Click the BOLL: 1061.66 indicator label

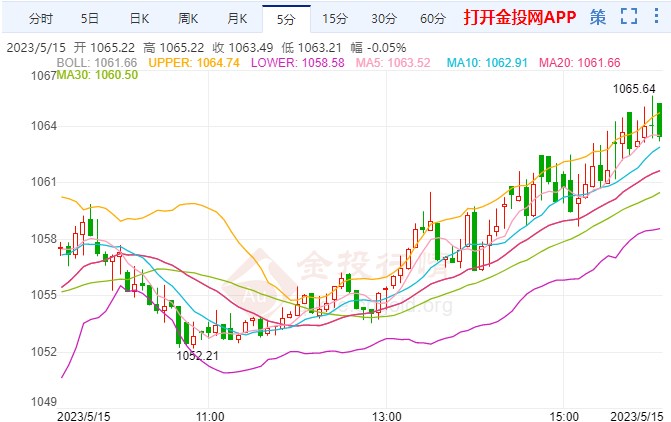click(97, 63)
